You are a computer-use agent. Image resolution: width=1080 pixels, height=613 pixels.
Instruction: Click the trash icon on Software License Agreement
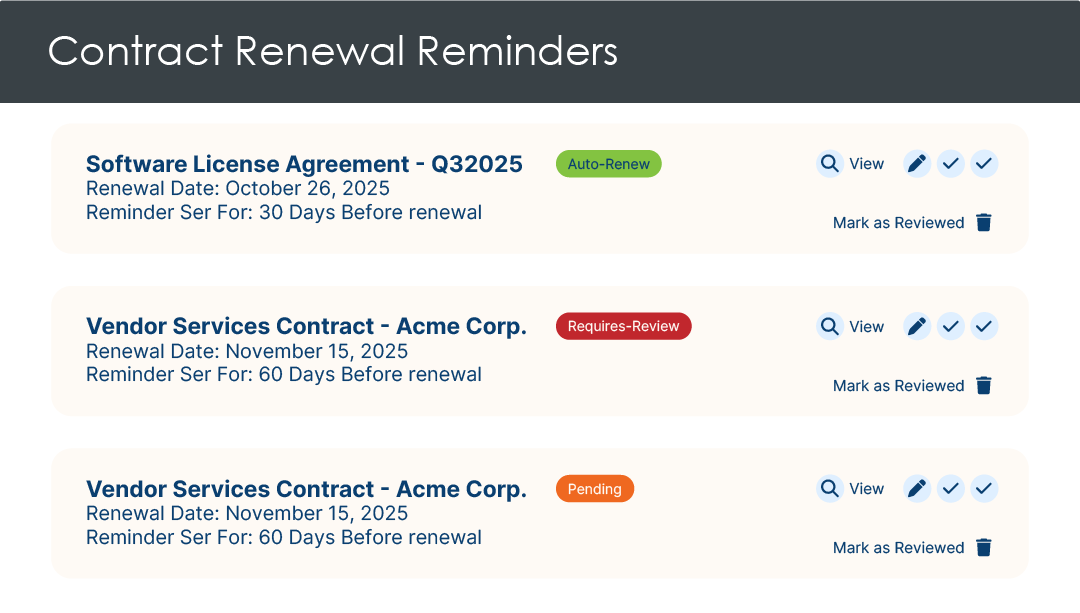tap(984, 222)
